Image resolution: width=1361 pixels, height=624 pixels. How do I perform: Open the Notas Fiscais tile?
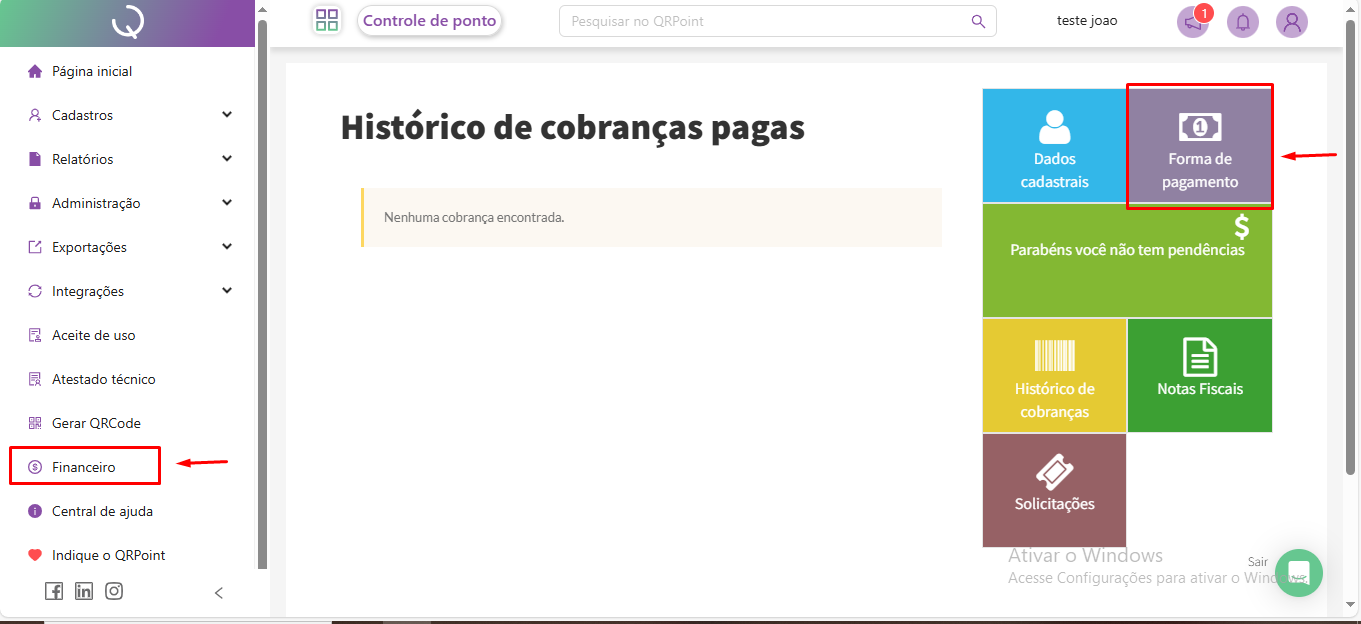click(x=1199, y=375)
